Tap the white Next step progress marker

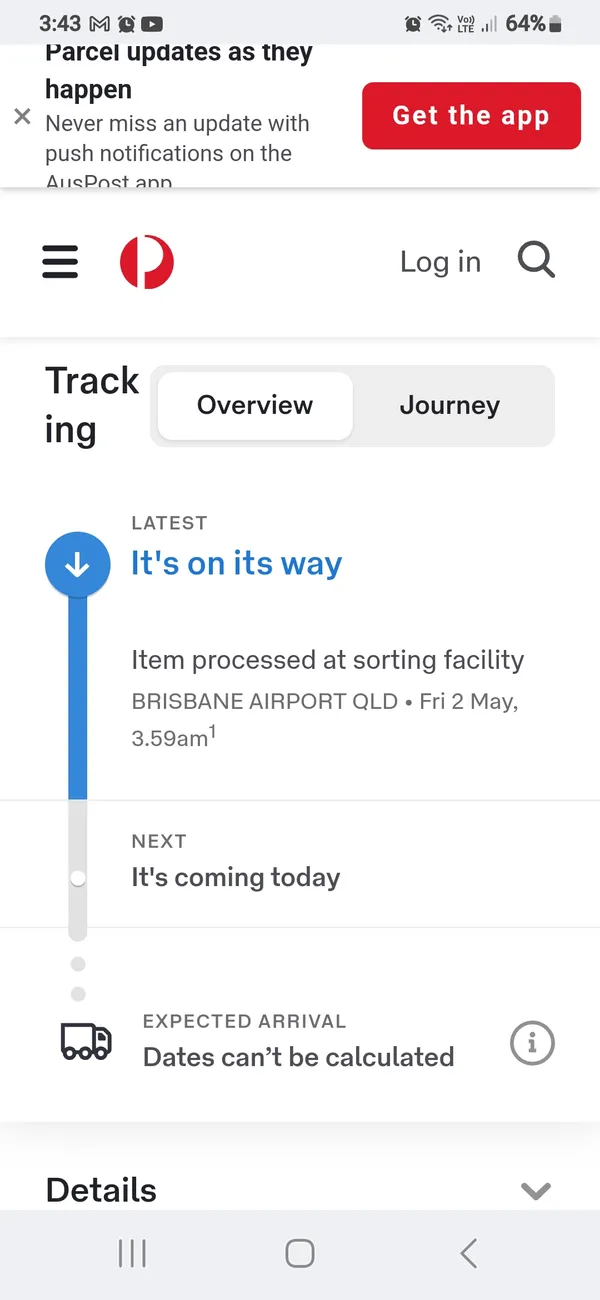point(78,878)
